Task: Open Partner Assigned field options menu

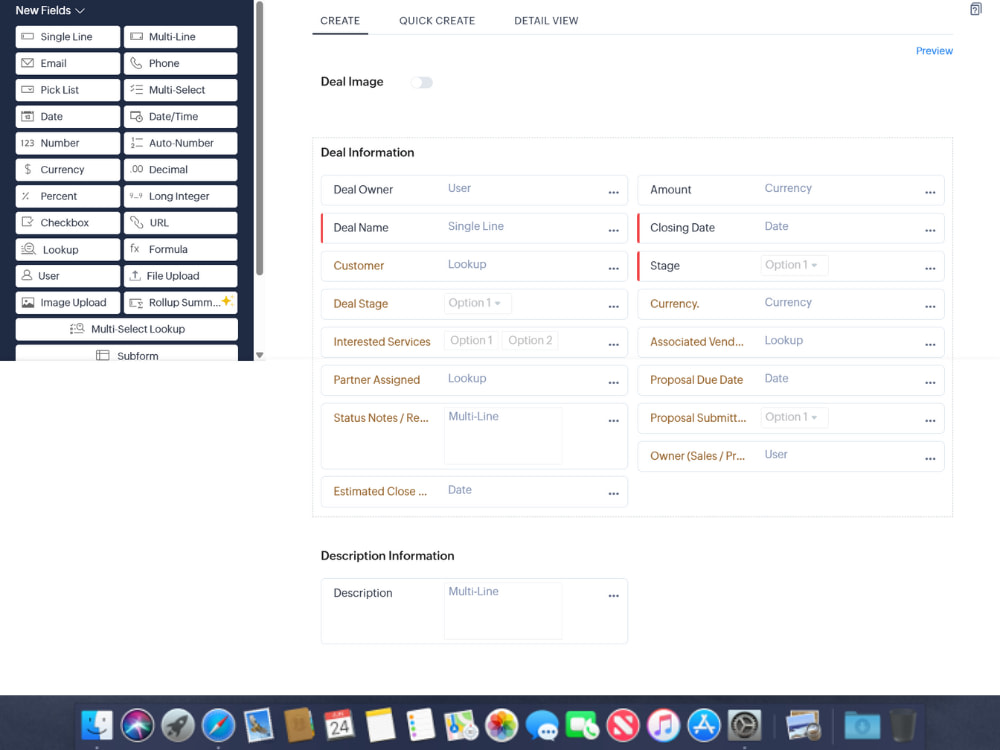Action: [614, 383]
